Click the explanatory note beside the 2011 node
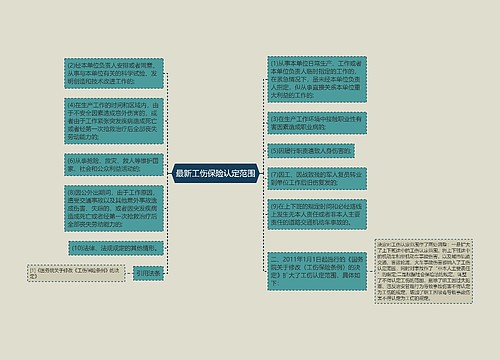Image resolution: width=500 pixels, height=360 pixels. click(x=424, y=271)
